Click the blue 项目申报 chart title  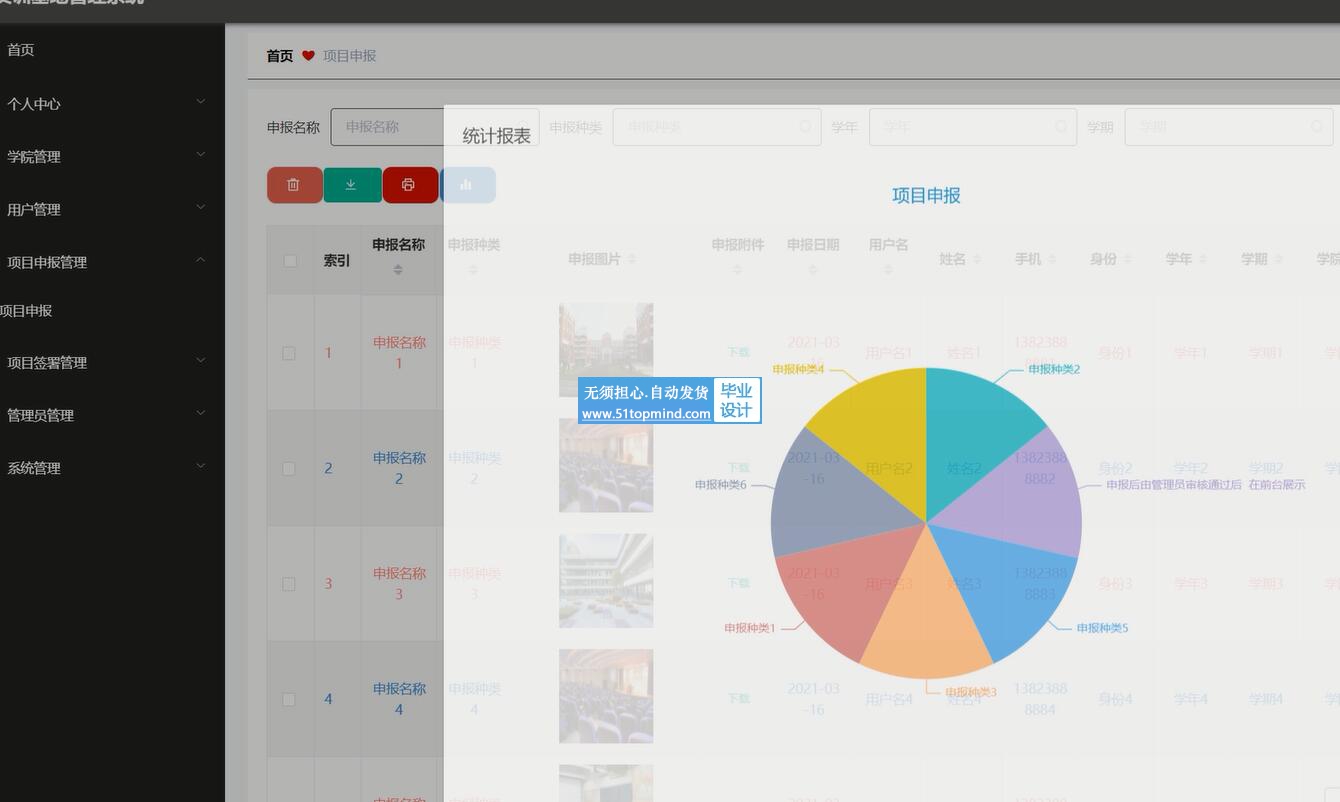926,195
